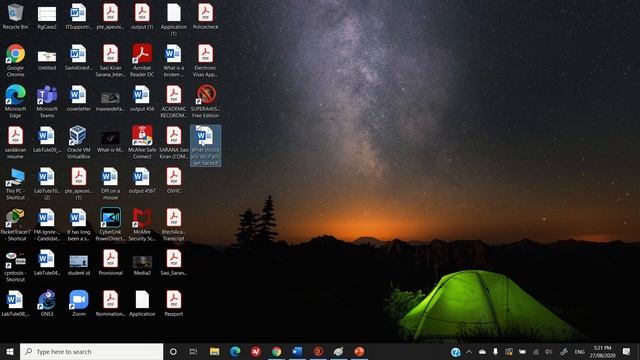Viewport: 640px width, 360px height.
Task: Select 'It has long been a s...' document
Action: coord(78,224)
